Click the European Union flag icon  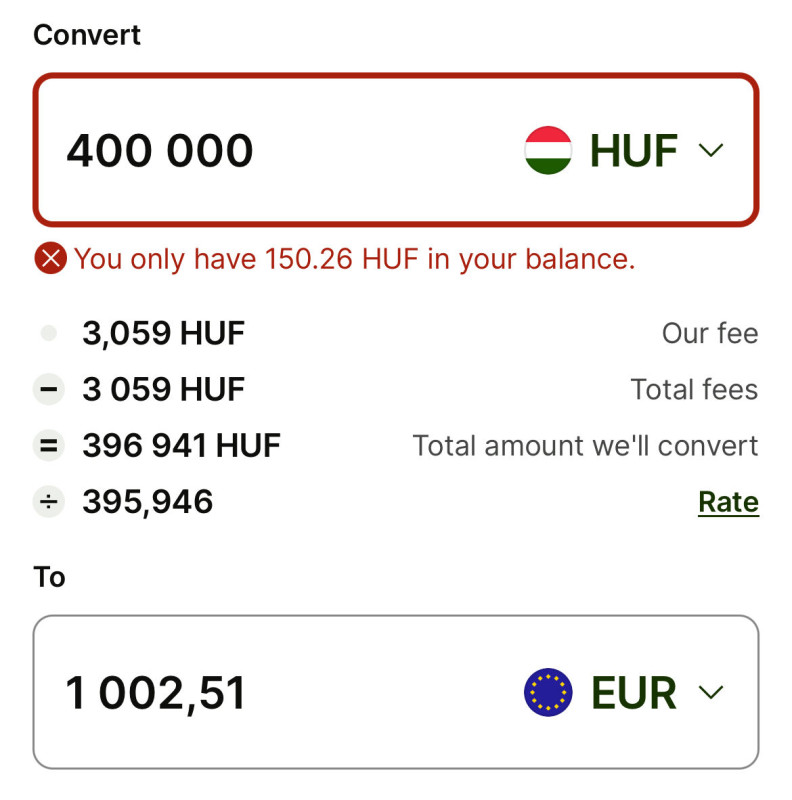click(x=548, y=692)
